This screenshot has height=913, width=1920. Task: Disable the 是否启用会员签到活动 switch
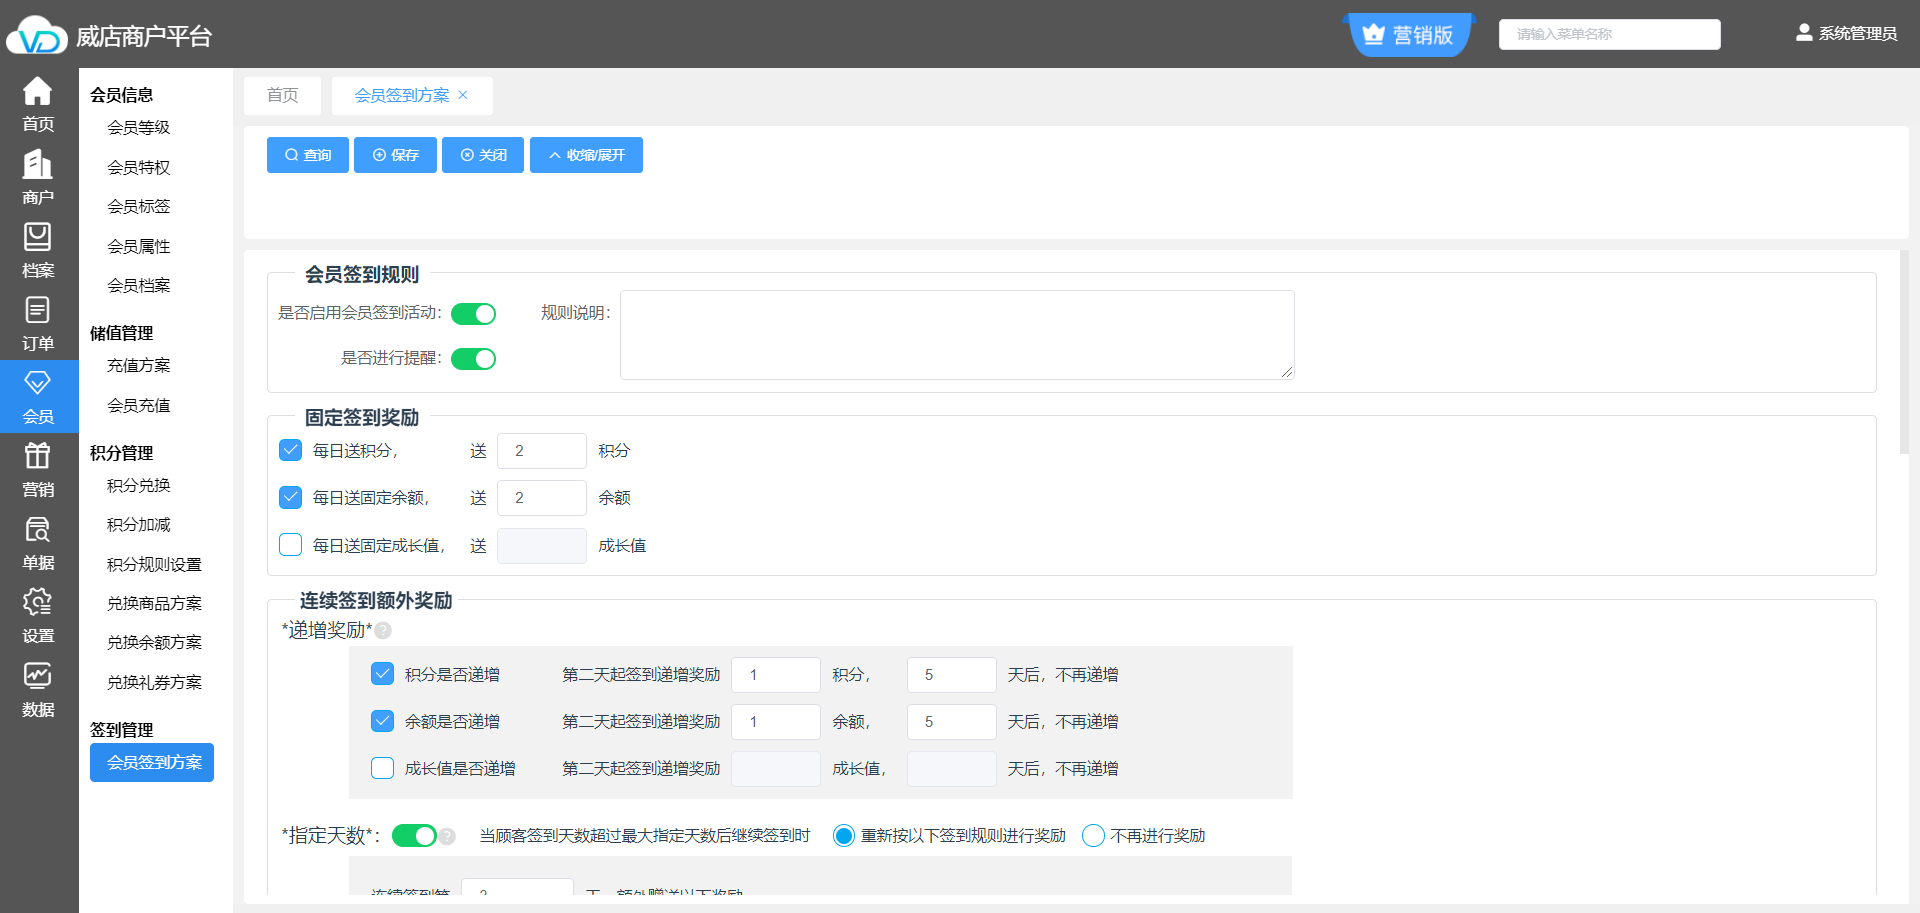[473, 314]
